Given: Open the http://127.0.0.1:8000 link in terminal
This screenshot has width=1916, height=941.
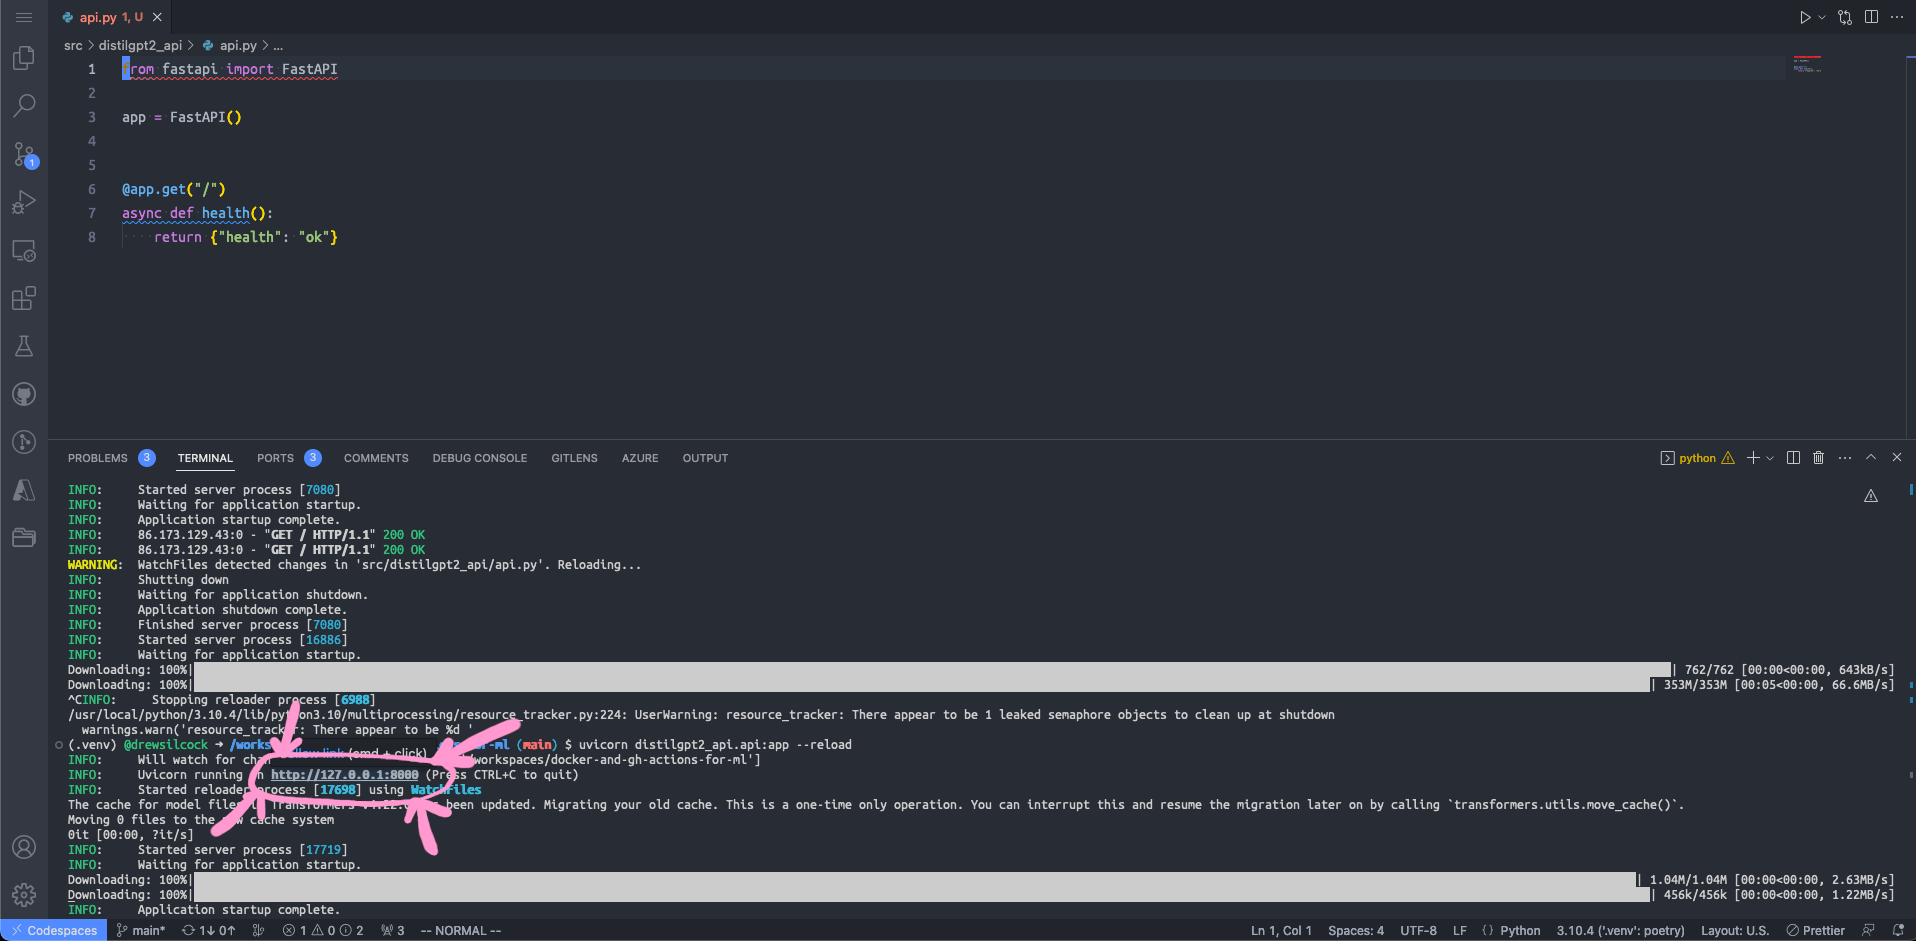Looking at the screenshot, I should 344,775.
